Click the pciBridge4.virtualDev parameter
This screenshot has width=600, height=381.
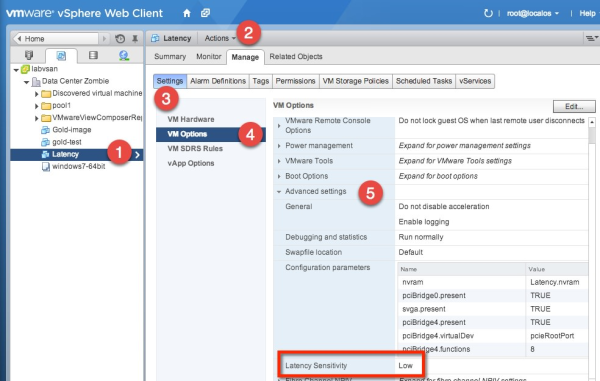[x=438, y=336]
